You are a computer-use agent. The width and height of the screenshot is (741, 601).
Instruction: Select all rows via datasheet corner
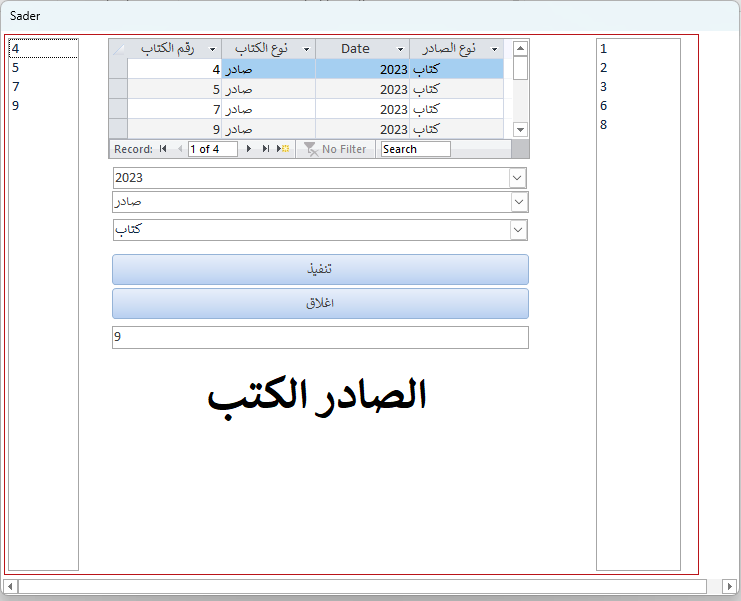click(x=118, y=49)
